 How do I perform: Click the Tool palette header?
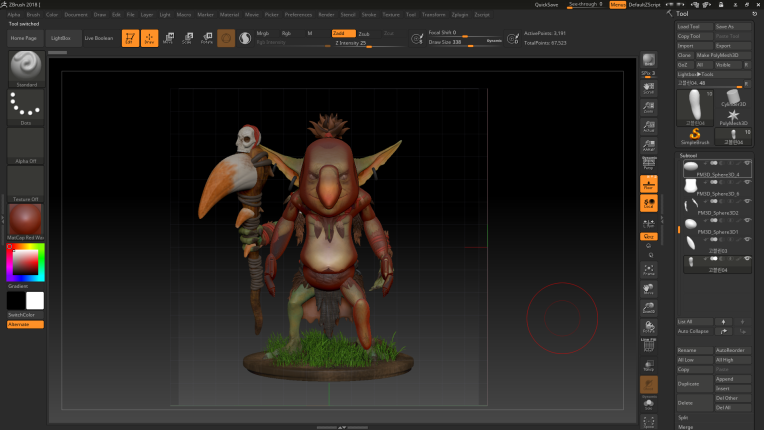point(682,14)
